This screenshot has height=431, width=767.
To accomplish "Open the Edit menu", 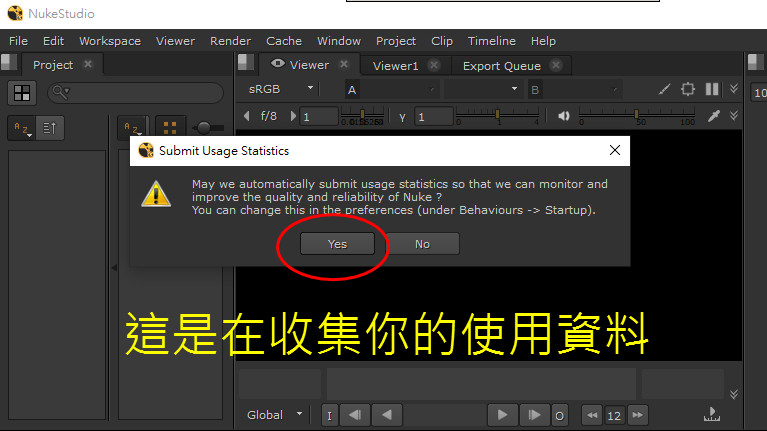I will [x=53, y=41].
